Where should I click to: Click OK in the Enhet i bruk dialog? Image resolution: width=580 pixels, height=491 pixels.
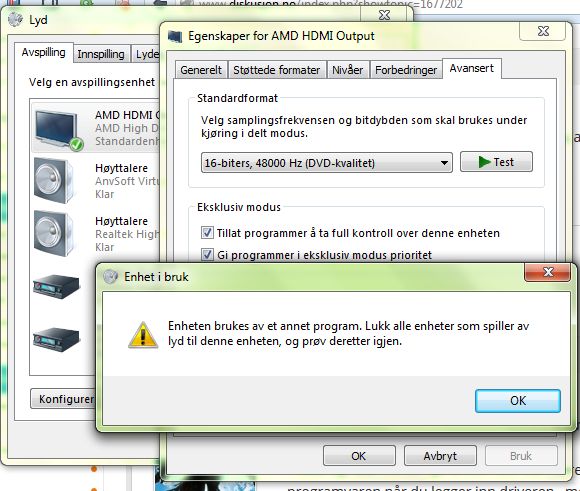point(517,401)
